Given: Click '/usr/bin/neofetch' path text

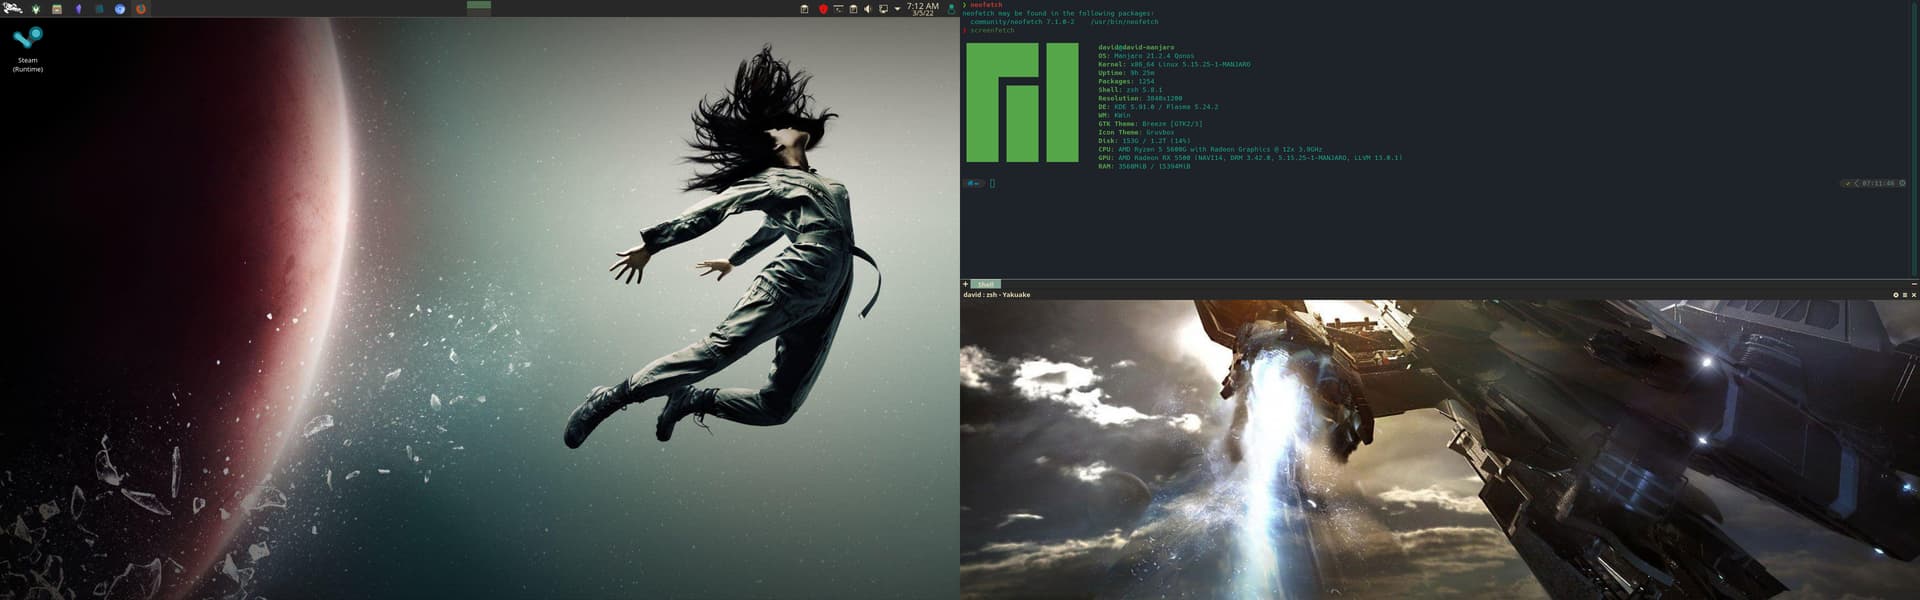Looking at the screenshot, I should coord(1125,22).
